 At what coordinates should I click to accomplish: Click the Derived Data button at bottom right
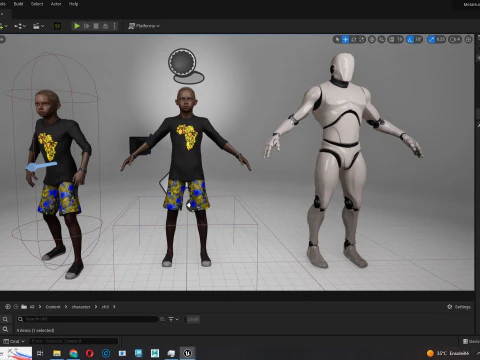[x=471, y=341]
